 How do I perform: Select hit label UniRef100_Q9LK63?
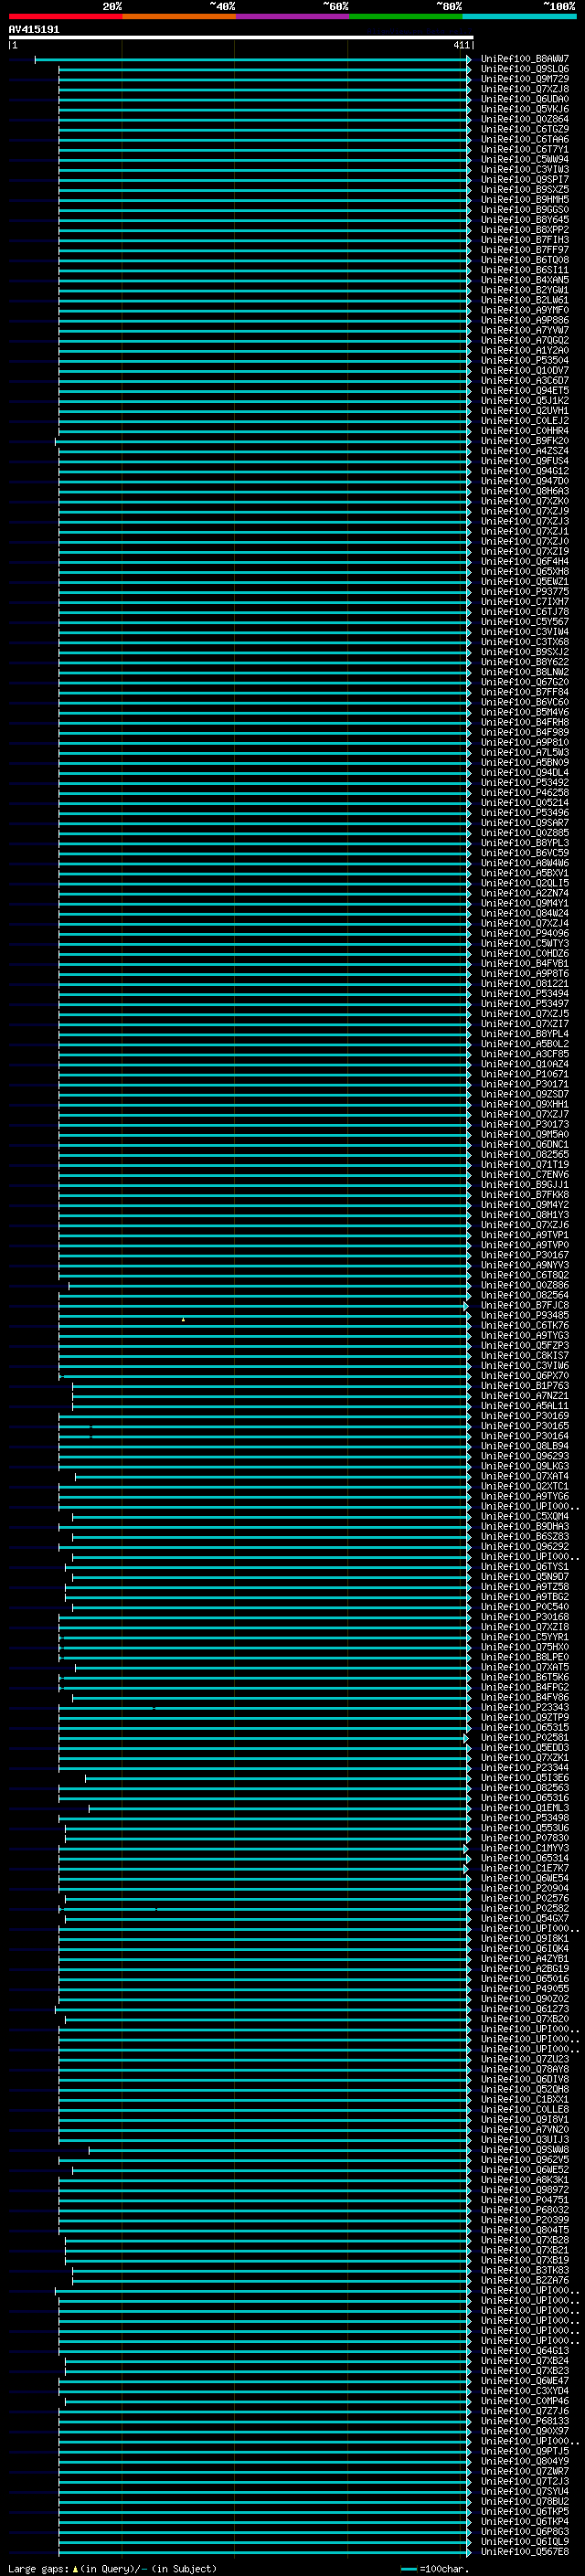(x=525, y=1466)
